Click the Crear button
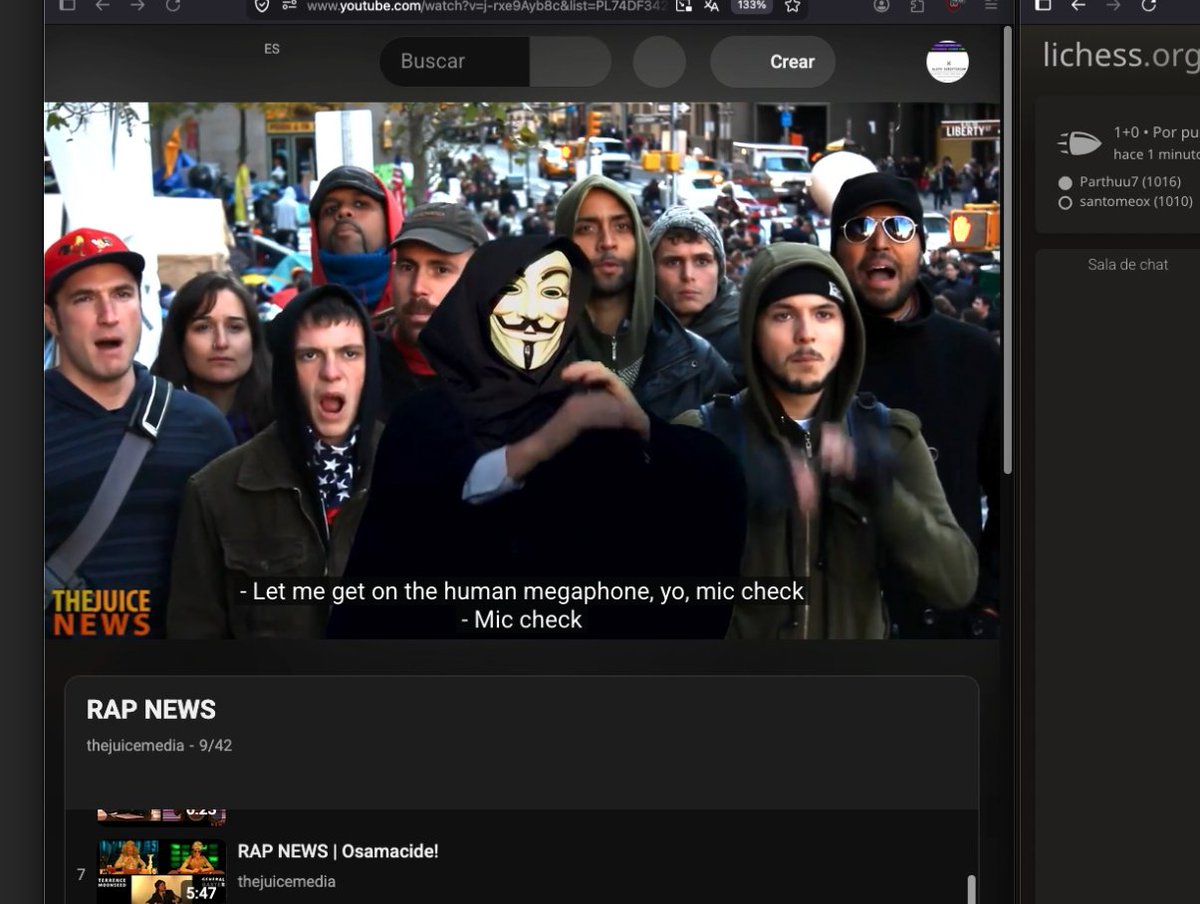The height and width of the screenshot is (904, 1200). coord(773,61)
